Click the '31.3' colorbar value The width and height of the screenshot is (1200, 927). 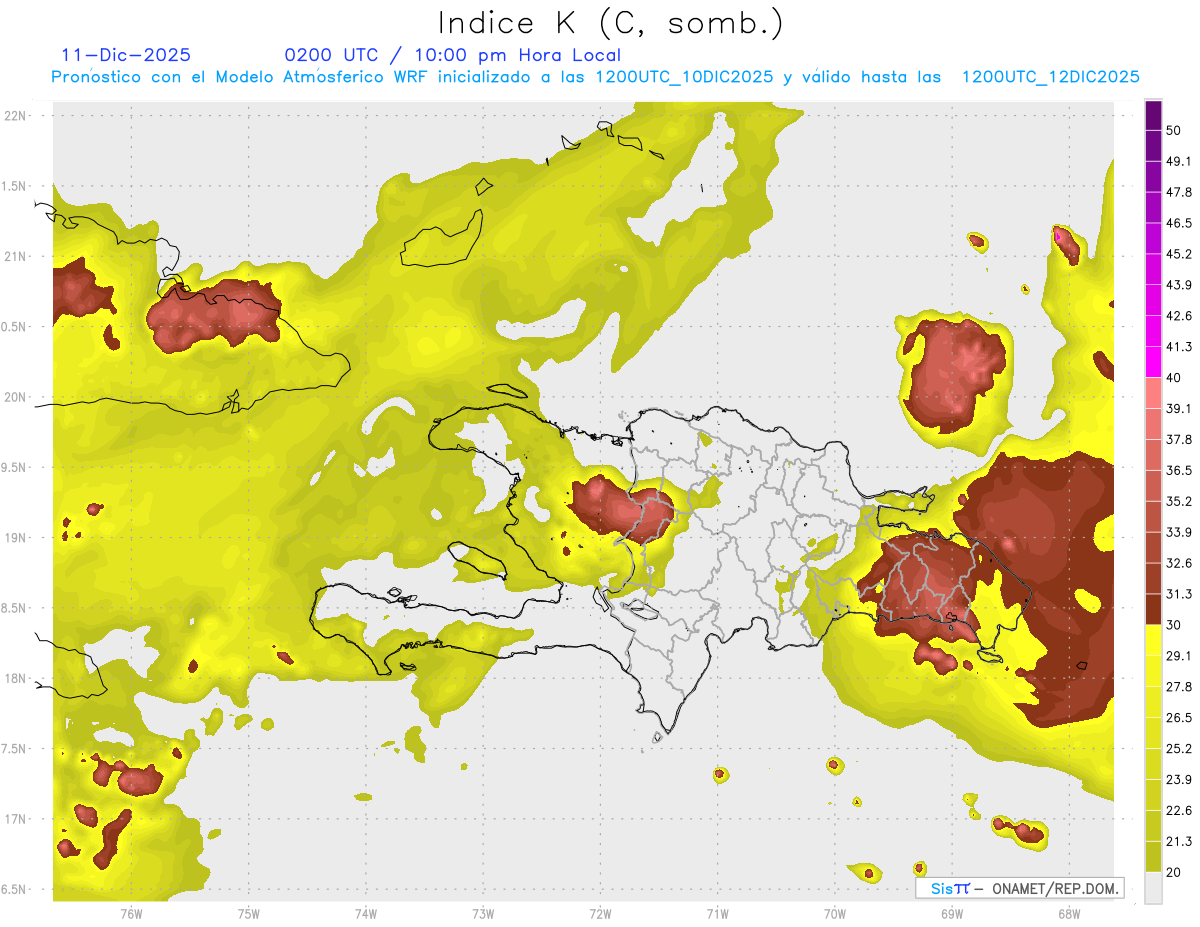coord(1179,594)
